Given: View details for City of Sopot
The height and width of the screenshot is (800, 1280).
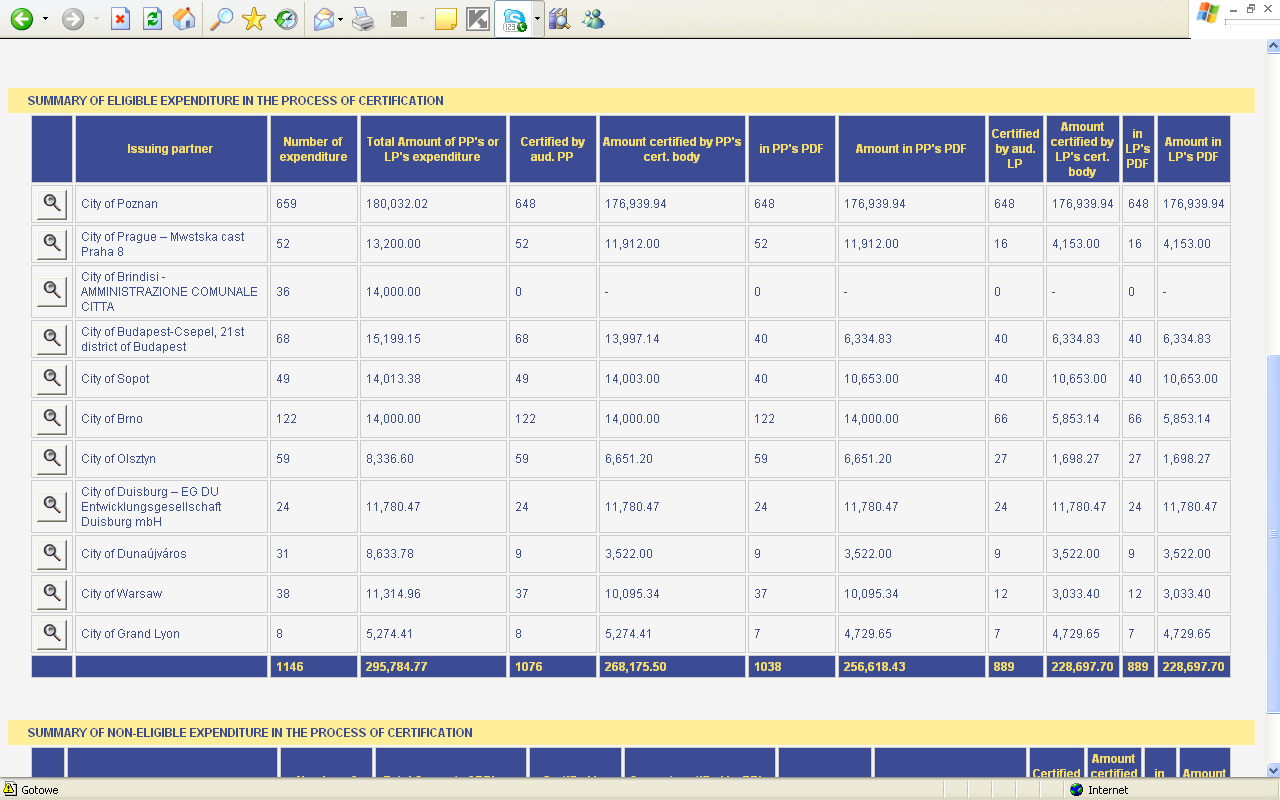Looking at the screenshot, I should [x=51, y=377].
